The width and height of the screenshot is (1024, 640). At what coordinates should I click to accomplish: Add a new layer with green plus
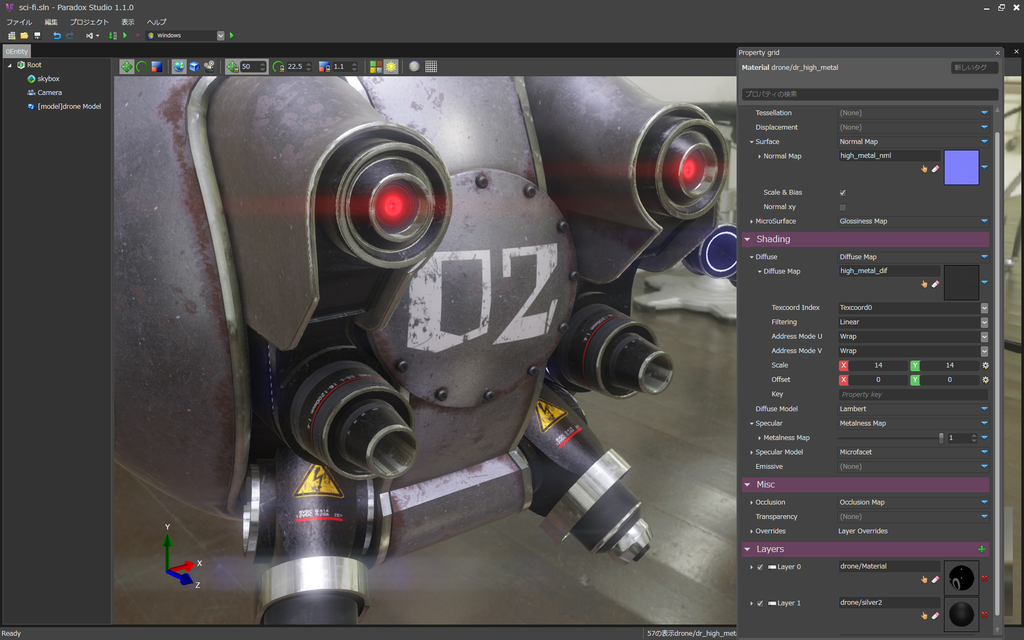pos(982,549)
